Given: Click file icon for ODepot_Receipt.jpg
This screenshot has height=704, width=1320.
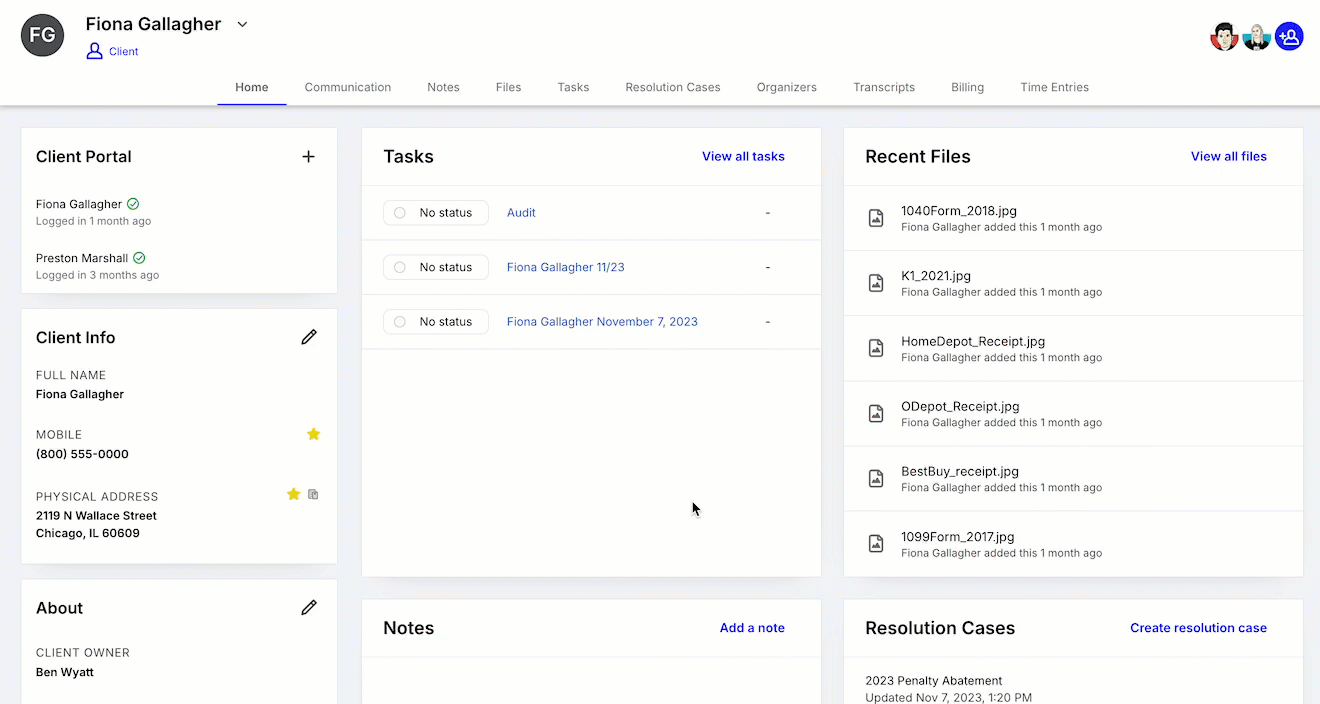Looking at the screenshot, I should tap(876, 413).
